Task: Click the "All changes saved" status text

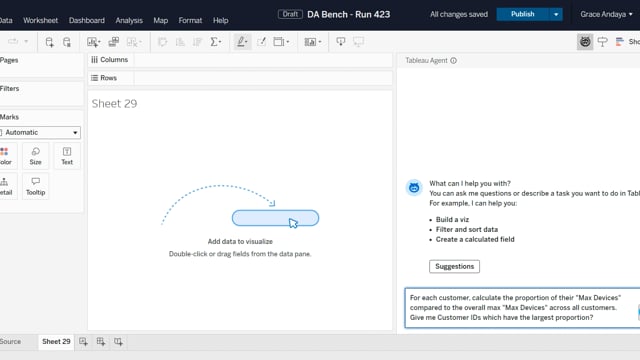Action: [x=459, y=14]
